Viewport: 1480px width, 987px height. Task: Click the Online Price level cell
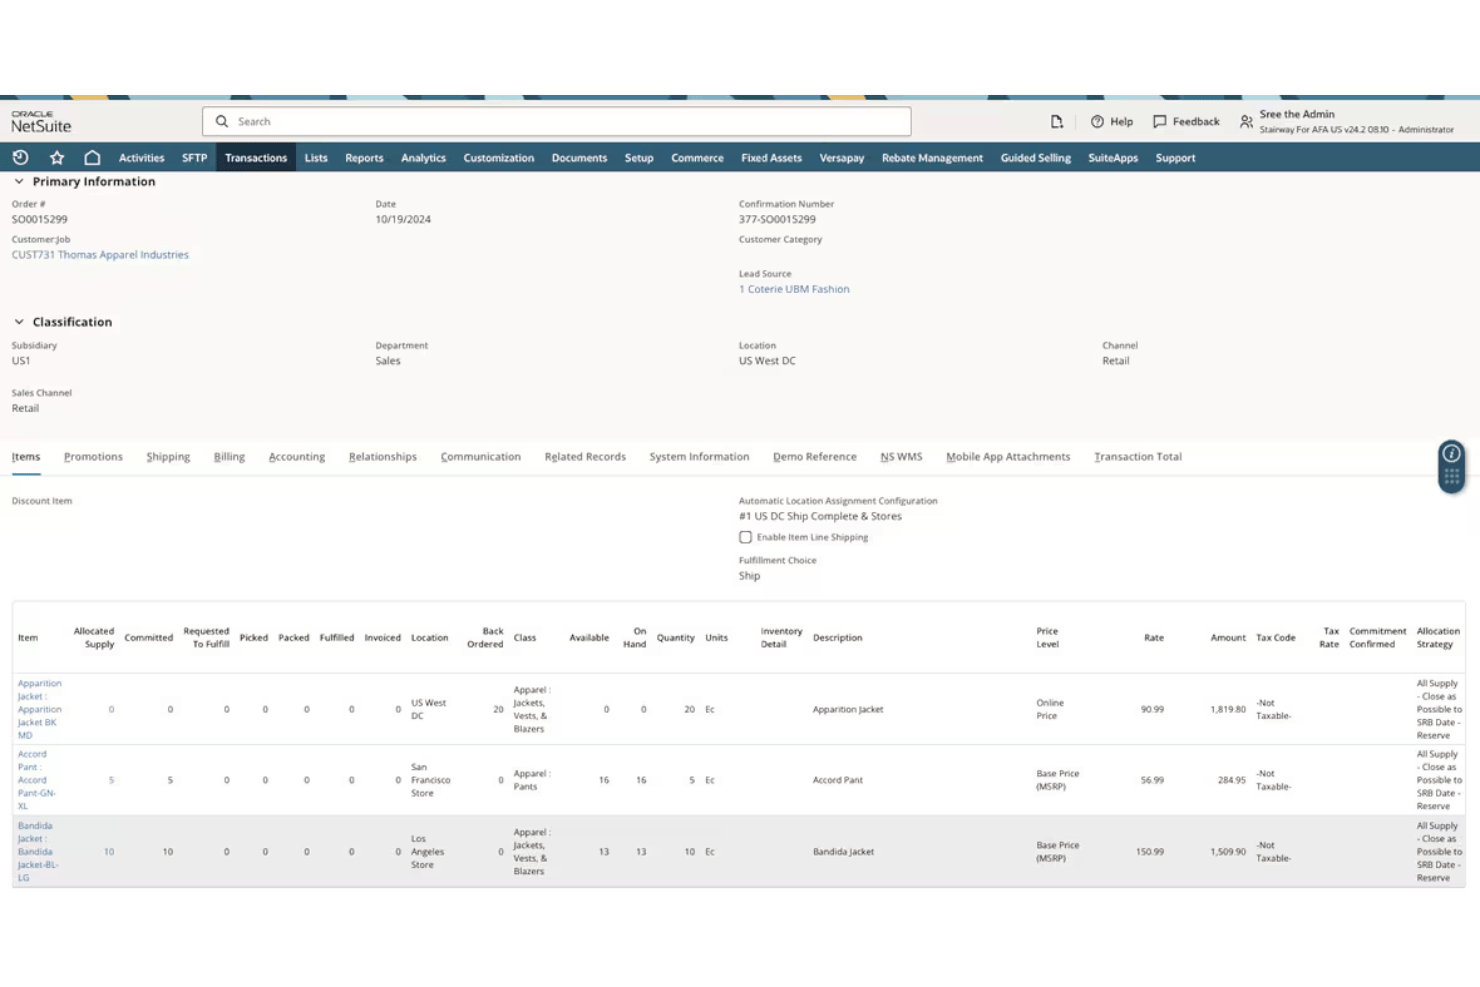click(x=1050, y=709)
